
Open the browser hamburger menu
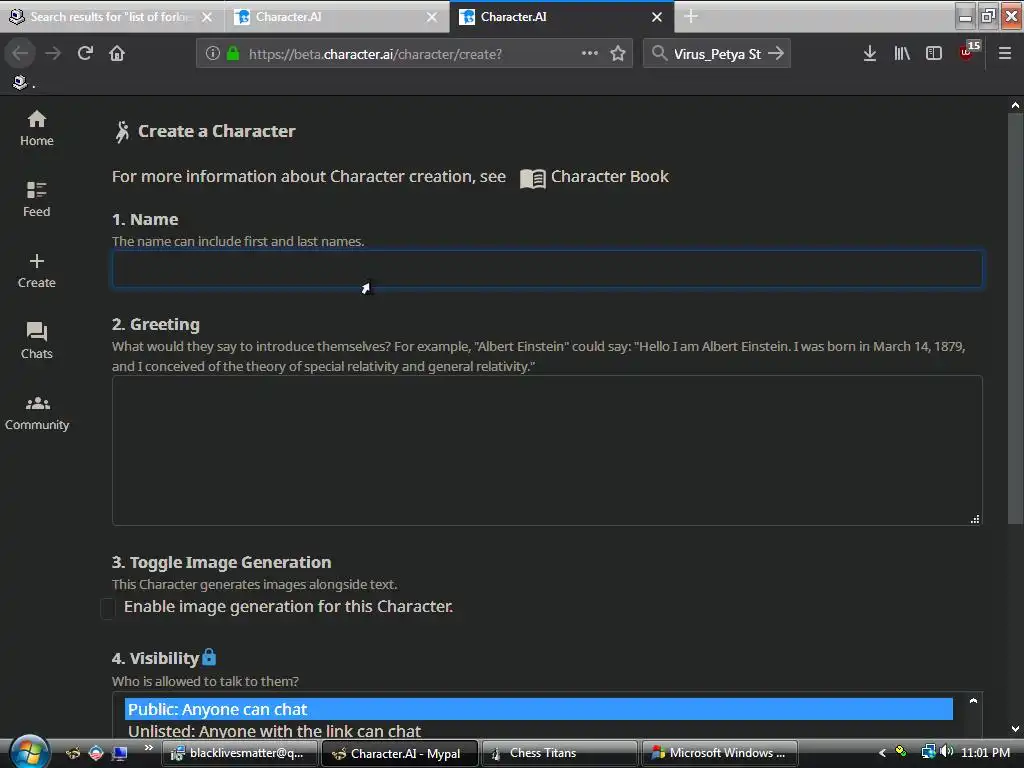pos(1005,54)
